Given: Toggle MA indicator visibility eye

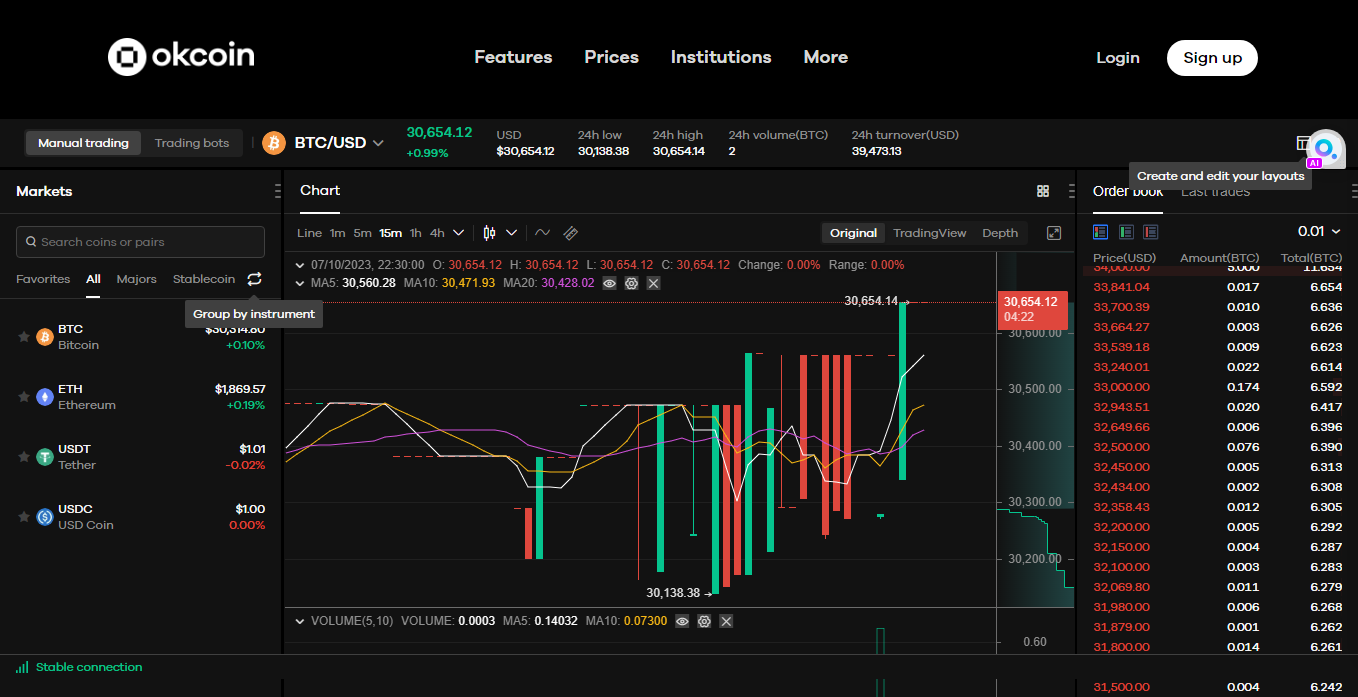Looking at the screenshot, I should (x=609, y=283).
